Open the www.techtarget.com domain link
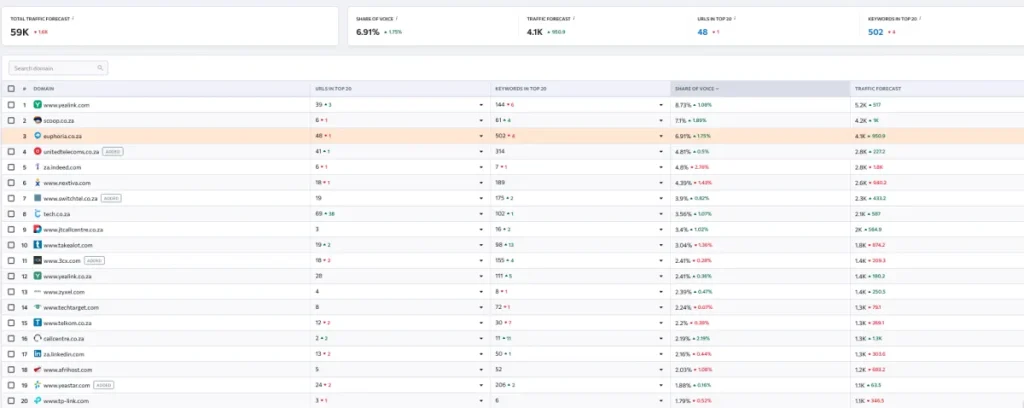This screenshot has height=408, width=1024. (x=66, y=307)
